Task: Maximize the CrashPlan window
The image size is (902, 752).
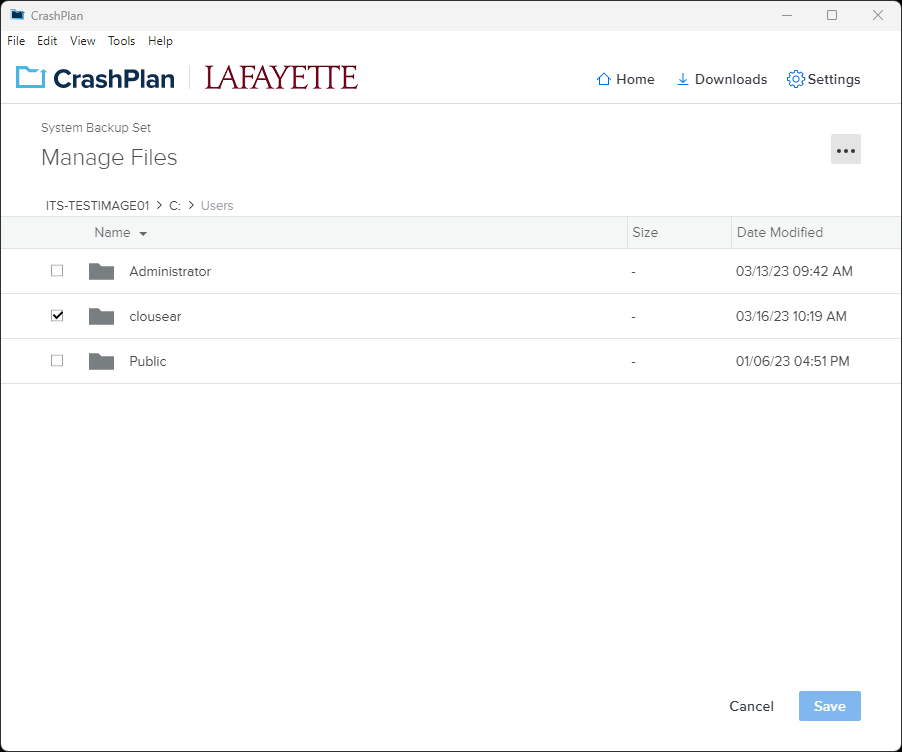Action: 832,16
